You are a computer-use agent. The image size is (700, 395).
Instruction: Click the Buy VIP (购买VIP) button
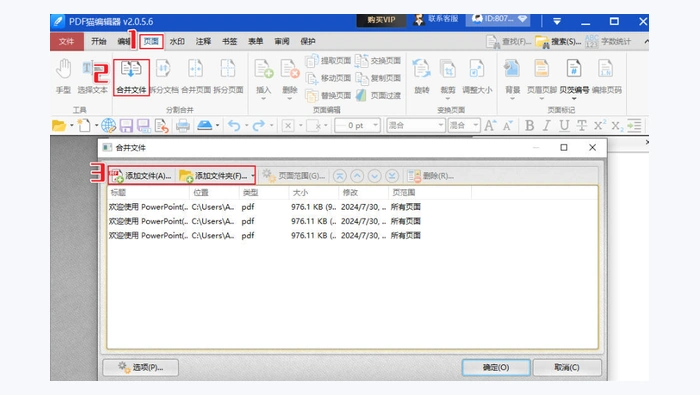point(381,20)
